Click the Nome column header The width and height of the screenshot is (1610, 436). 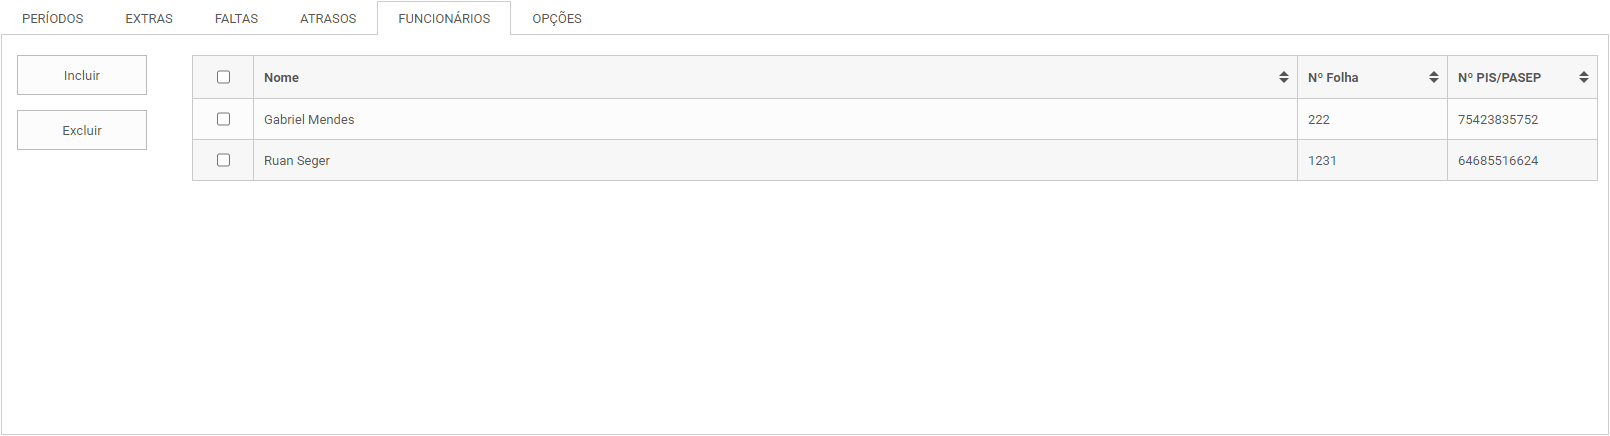pos(775,77)
